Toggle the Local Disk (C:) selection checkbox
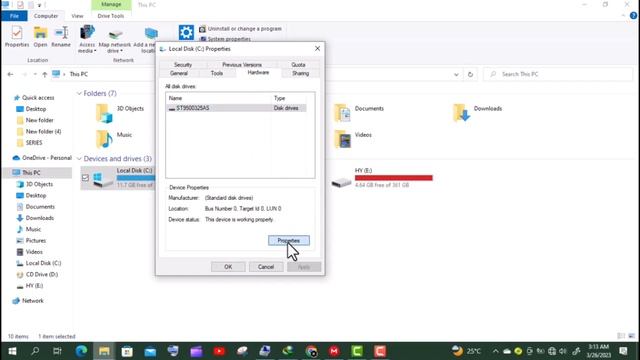640x360 pixels. click(x=85, y=178)
